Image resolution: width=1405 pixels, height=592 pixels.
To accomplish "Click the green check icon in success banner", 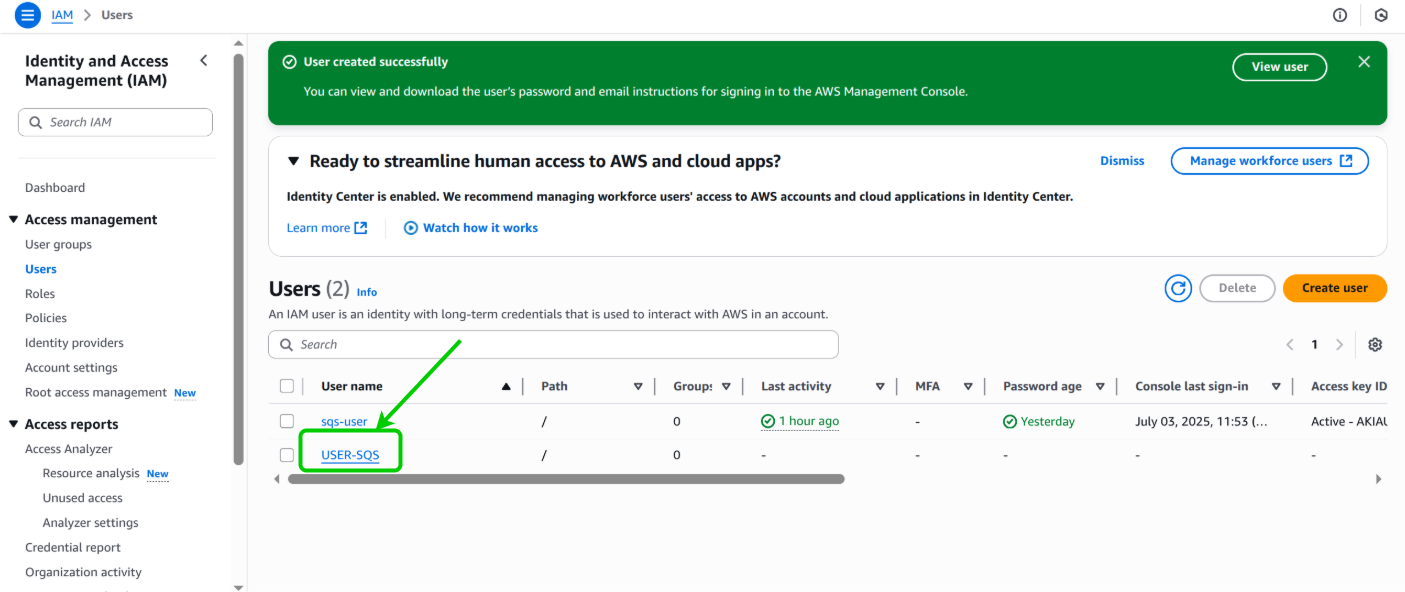I will pyautogui.click(x=290, y=62).
